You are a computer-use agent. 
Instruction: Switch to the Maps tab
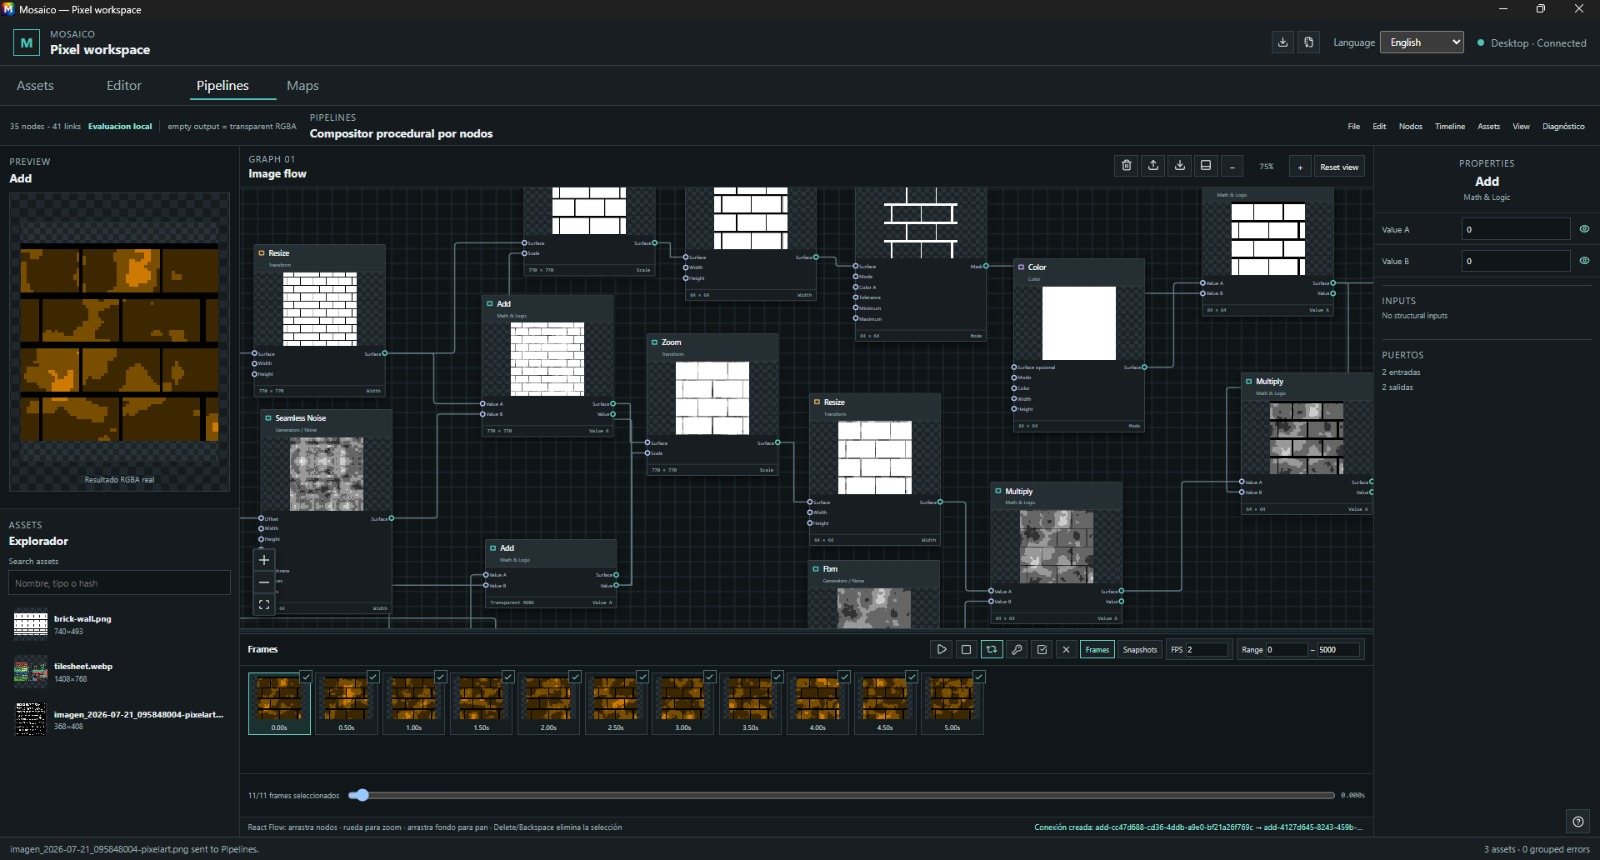tap(302, 86)
